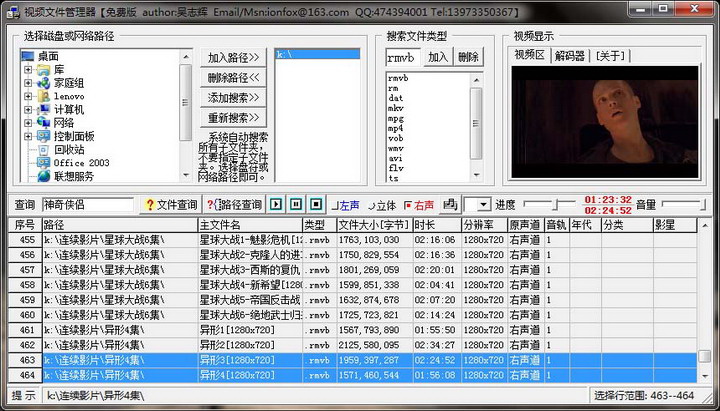Select flv in file type list
The height and width of the screenshot is (411, 720).
pyautogui.click(x=395, y=169)
